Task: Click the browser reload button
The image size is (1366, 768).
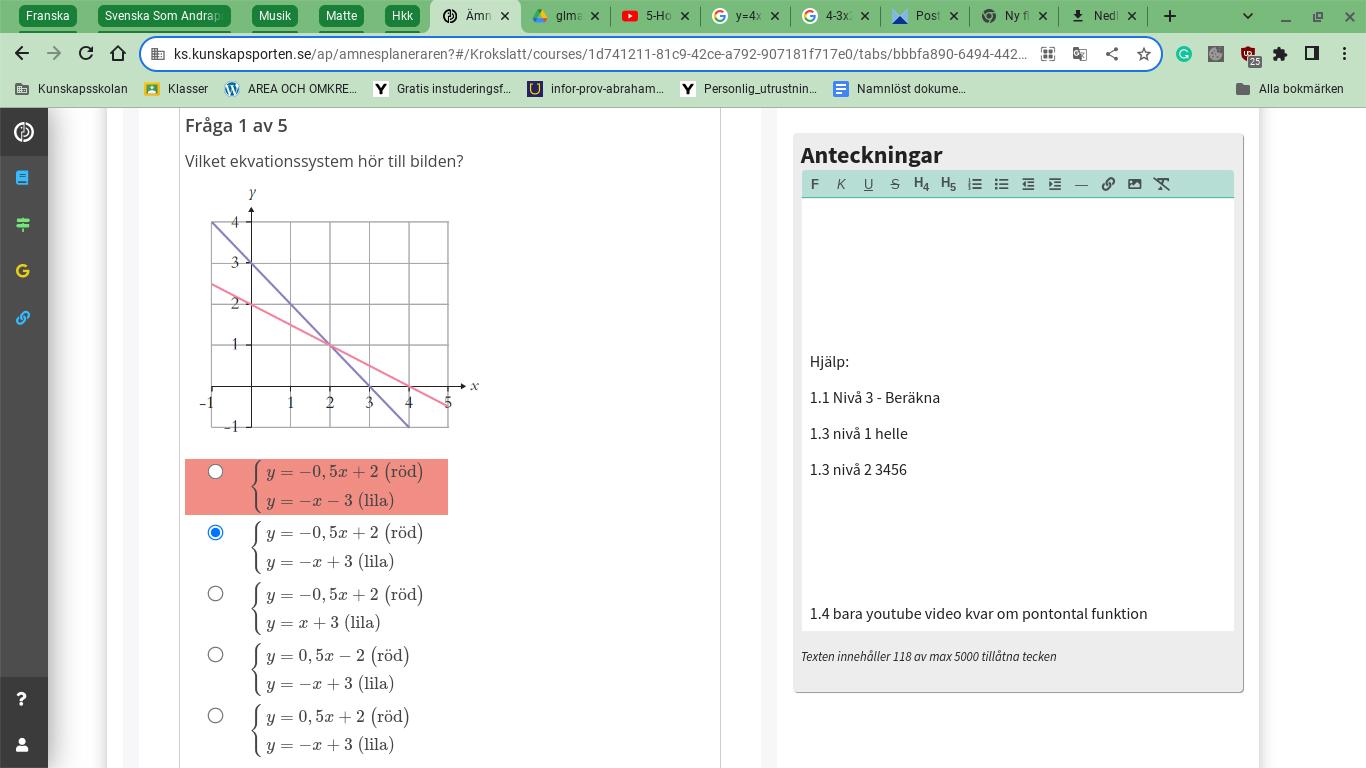Action: tap(86, 54)
